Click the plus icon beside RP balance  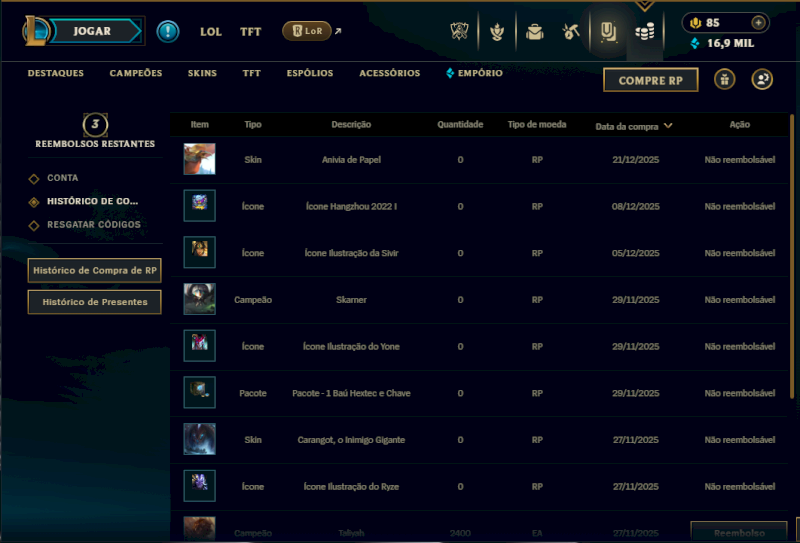pos(758,22)
